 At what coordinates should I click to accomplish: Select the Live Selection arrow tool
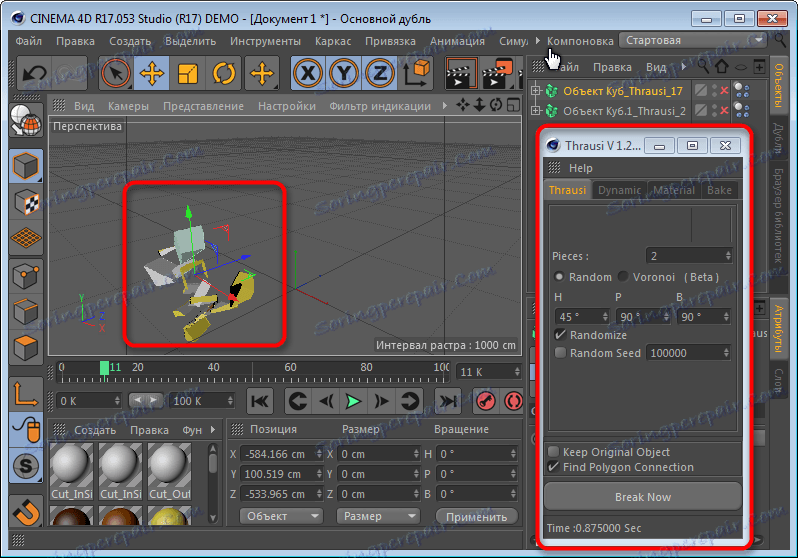click(116, 74)
